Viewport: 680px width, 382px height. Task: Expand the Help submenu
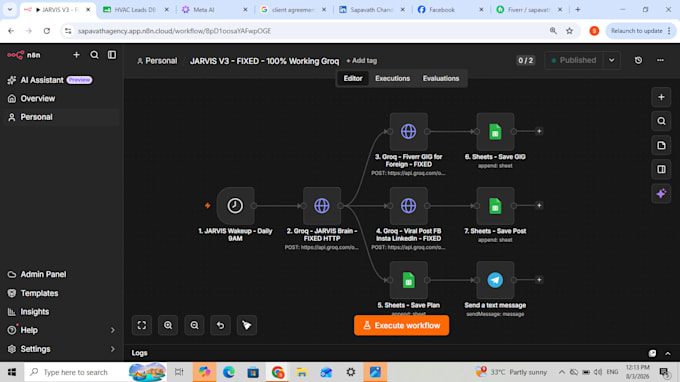pyautogui.click(x=112, y=330)
